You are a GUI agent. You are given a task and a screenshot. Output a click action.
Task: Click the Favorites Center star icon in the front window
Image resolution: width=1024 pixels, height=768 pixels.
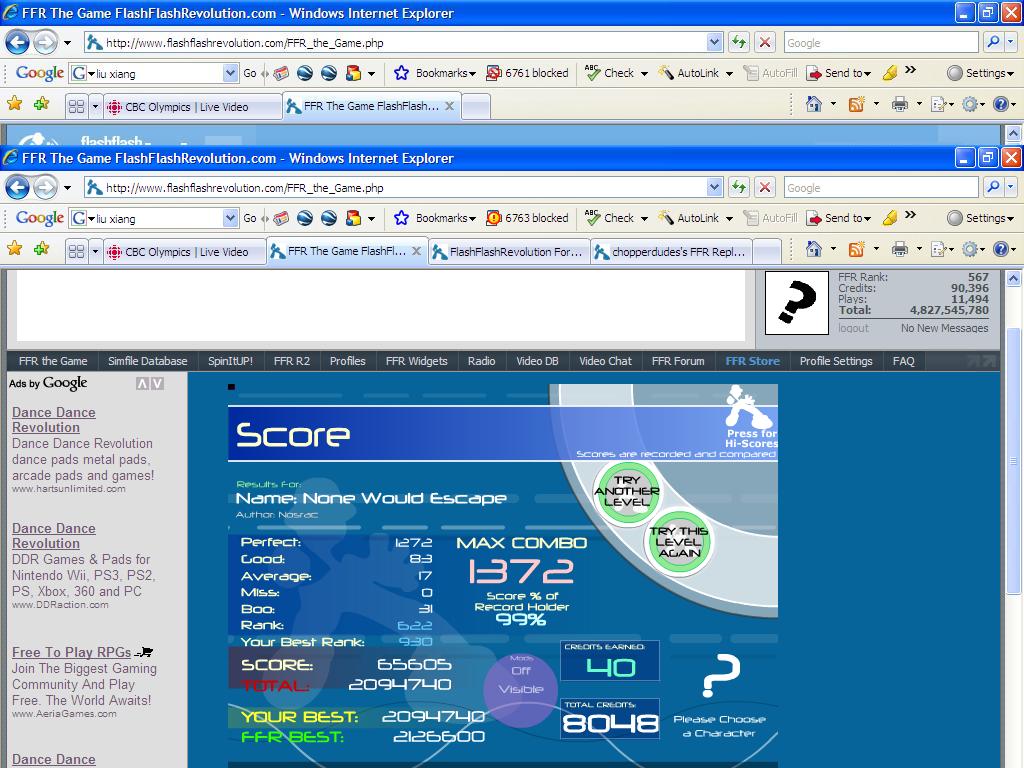point(15,249)
